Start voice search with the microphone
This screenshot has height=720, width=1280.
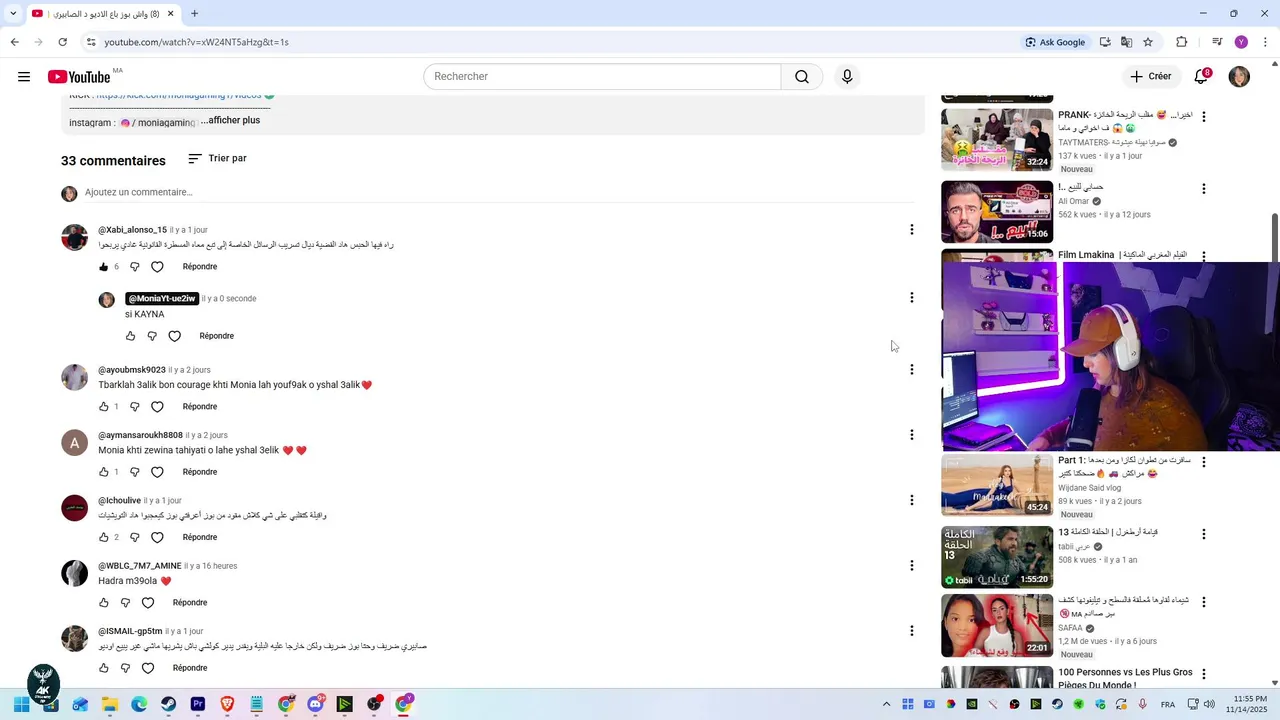coord(847,77)
